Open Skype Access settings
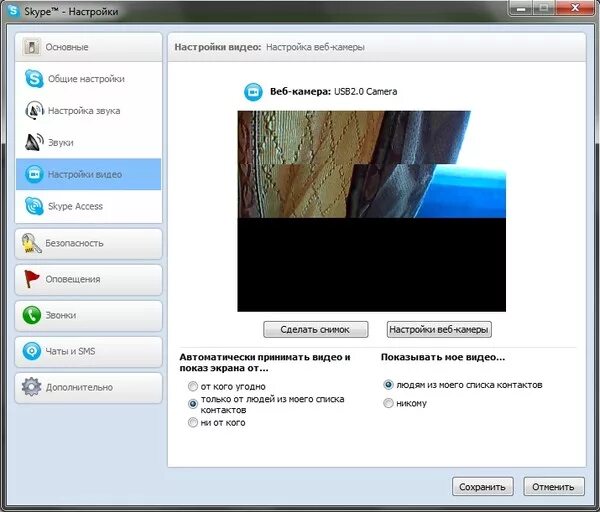The height and width of the screenshot is (512, 600). [88, 206]
